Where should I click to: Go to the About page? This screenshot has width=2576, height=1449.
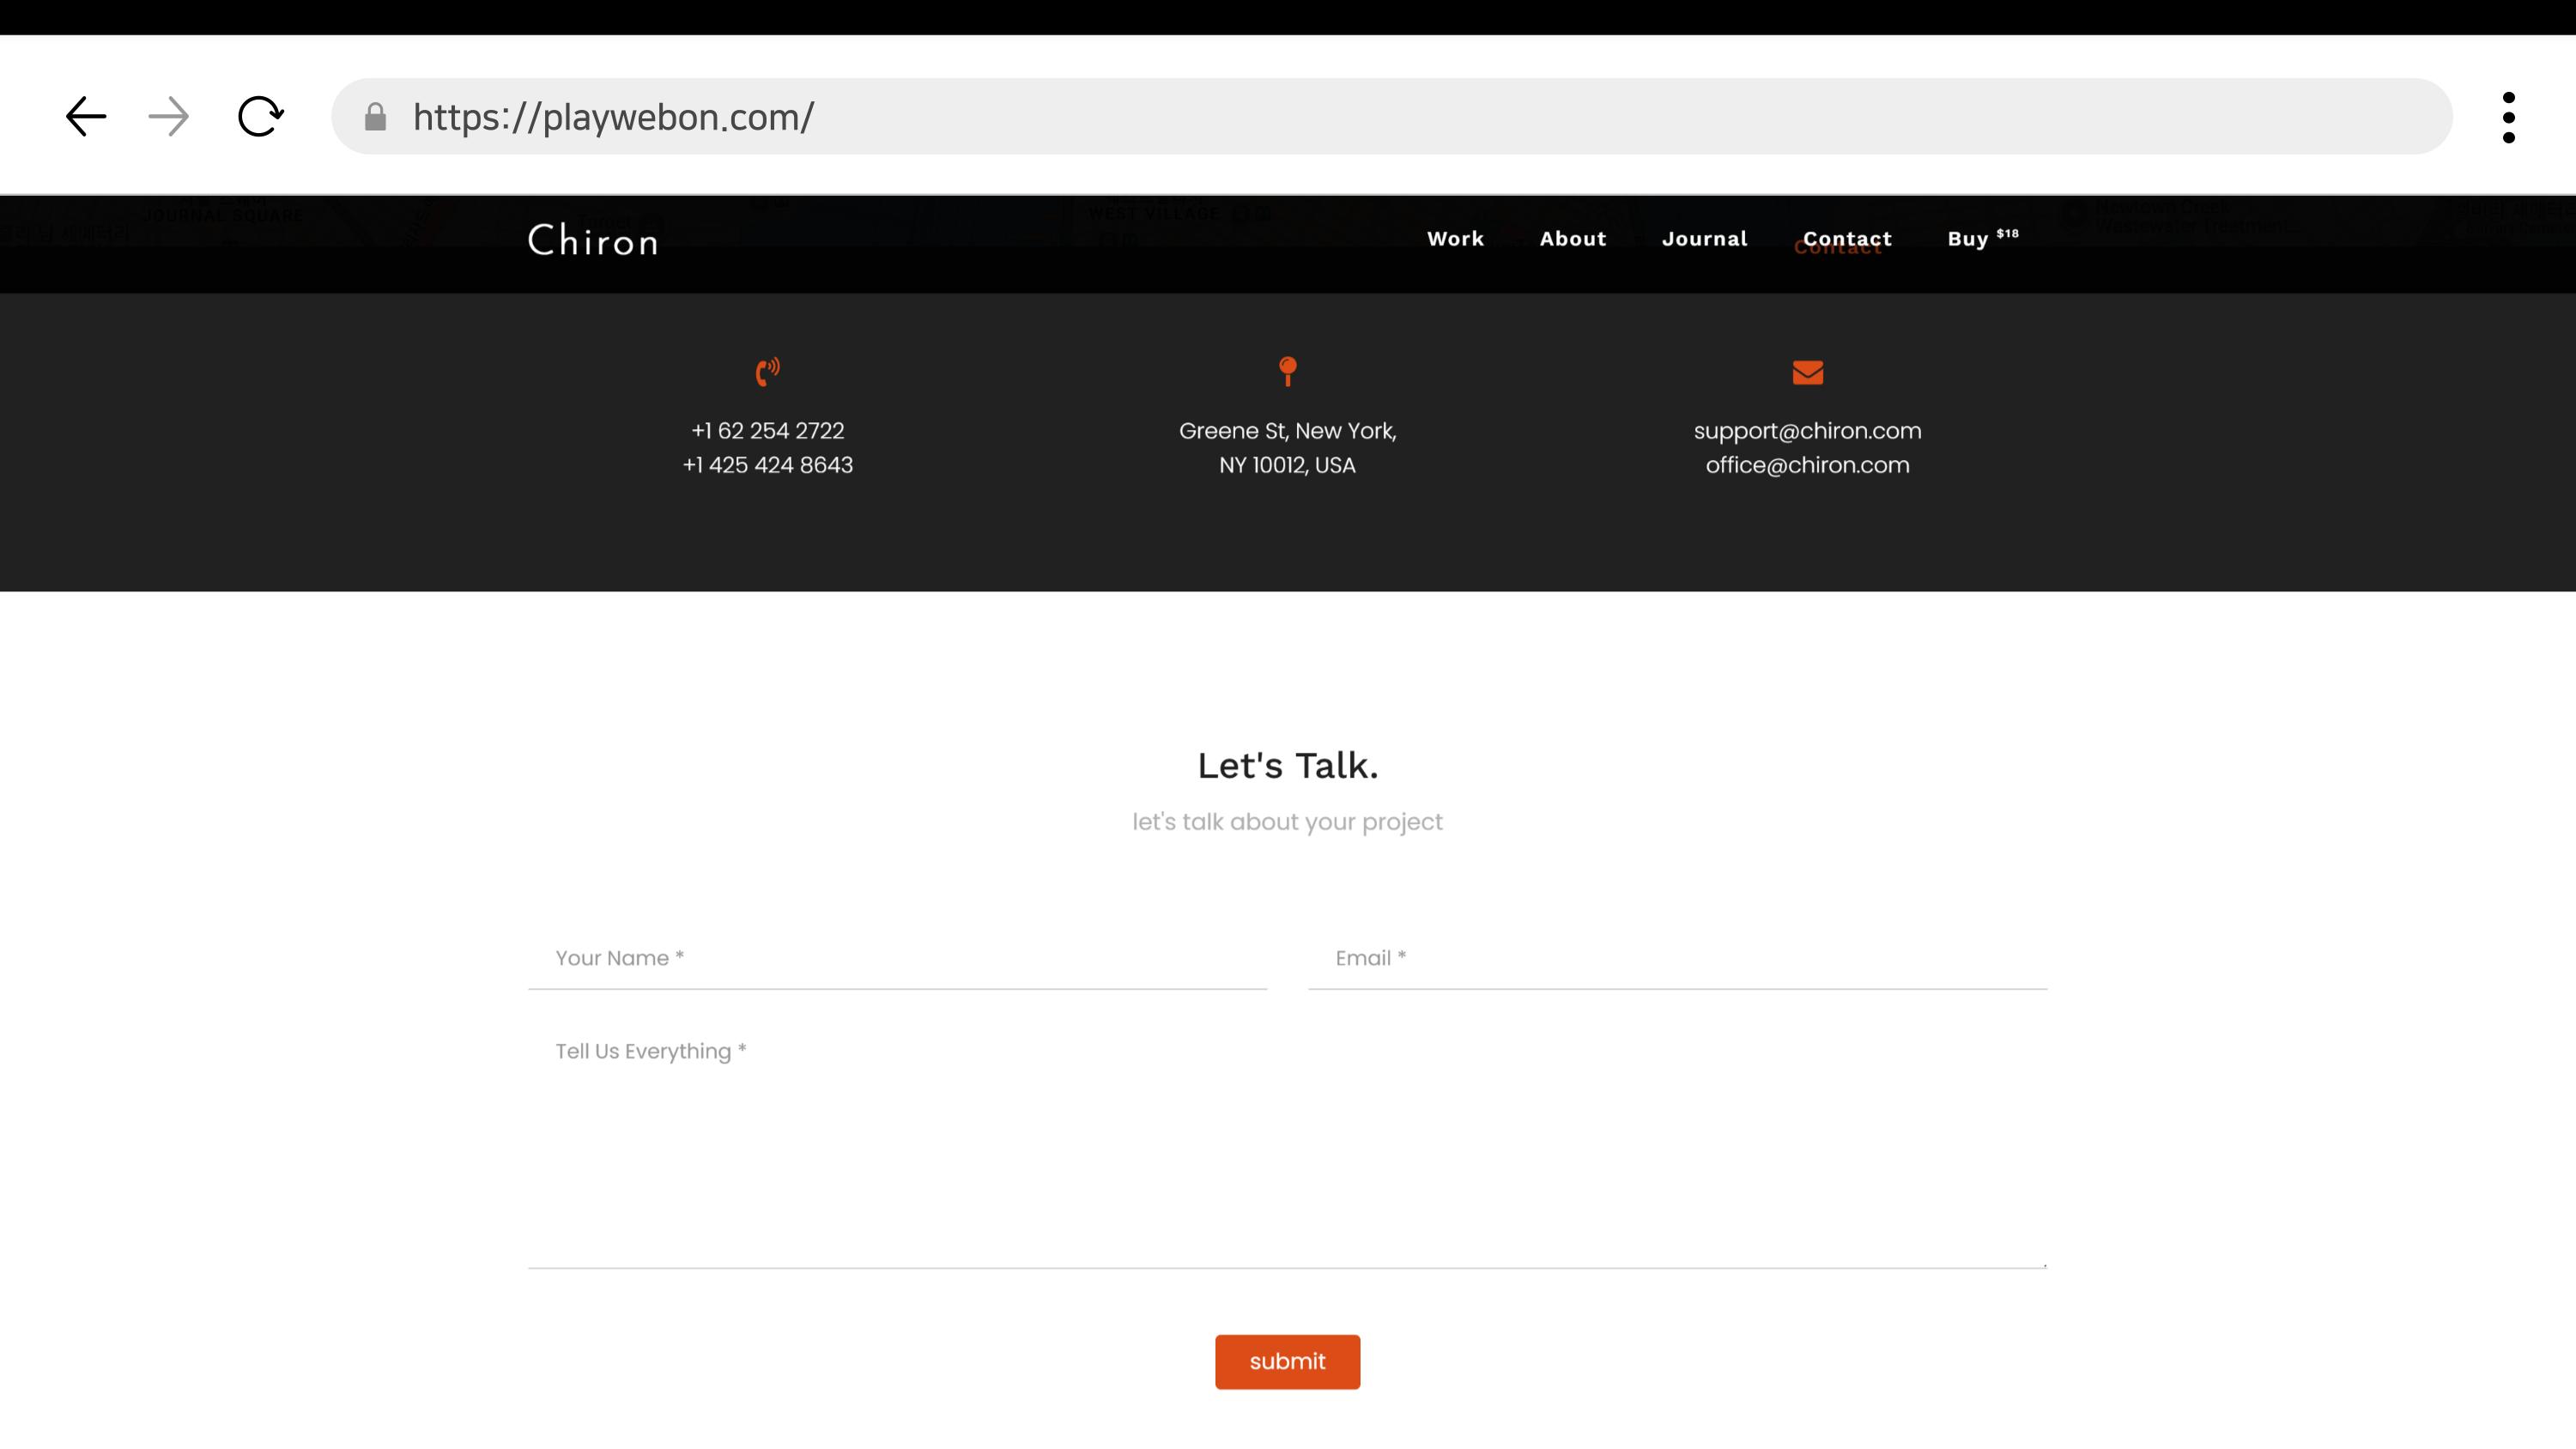(1572, 239)
